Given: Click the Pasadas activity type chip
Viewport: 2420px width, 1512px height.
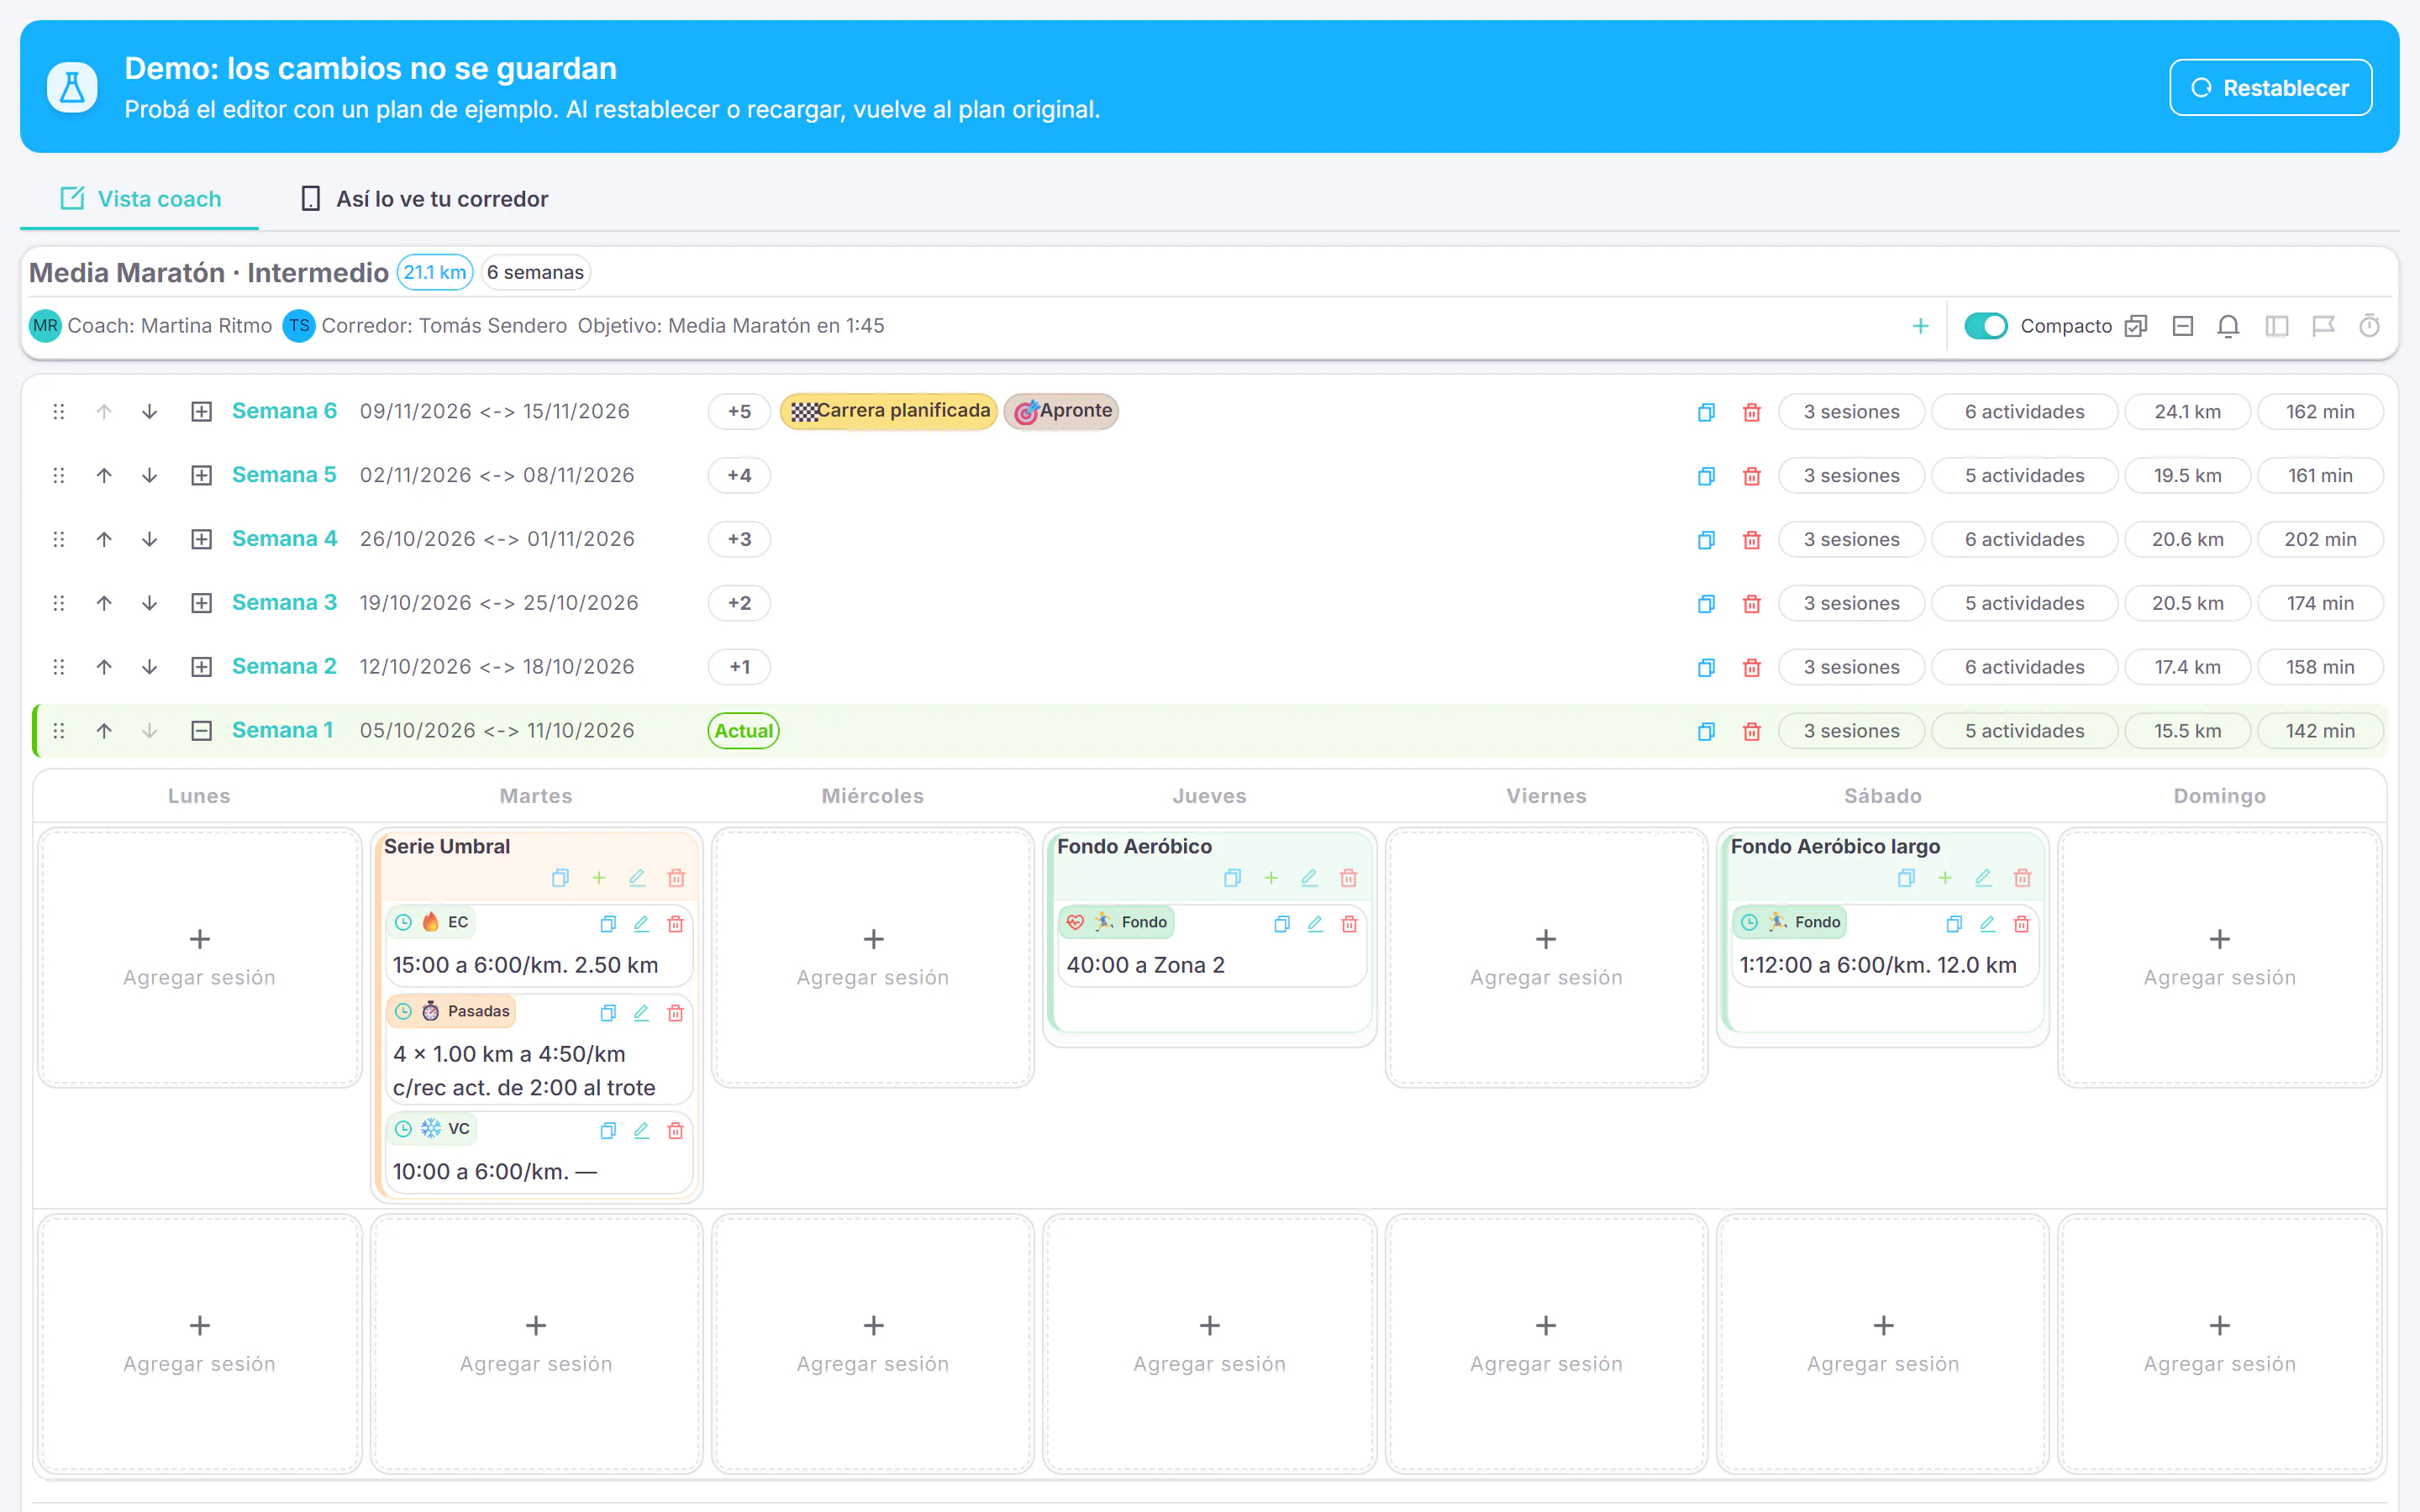Looking at the screenshot, I should pyautogui.click(x=452, y=1011).
